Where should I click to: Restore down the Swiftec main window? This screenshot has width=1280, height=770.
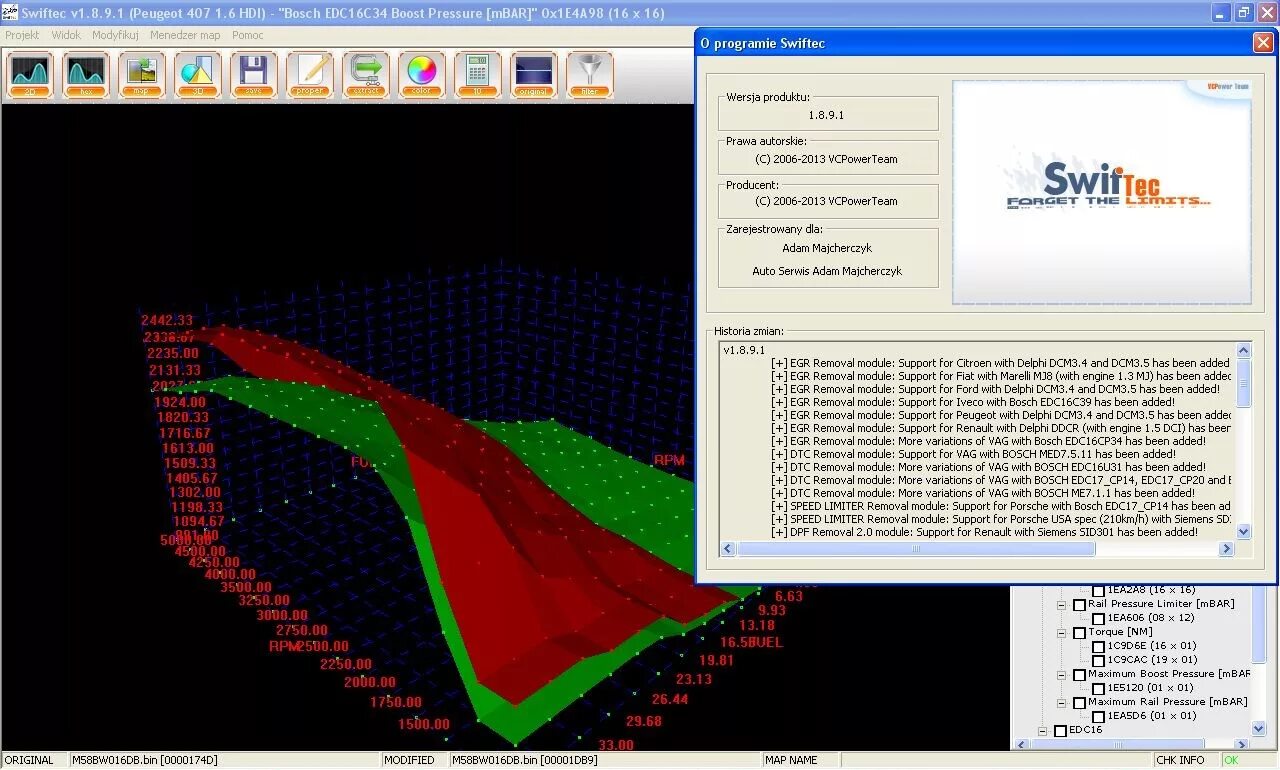[x=1243, y=13]
